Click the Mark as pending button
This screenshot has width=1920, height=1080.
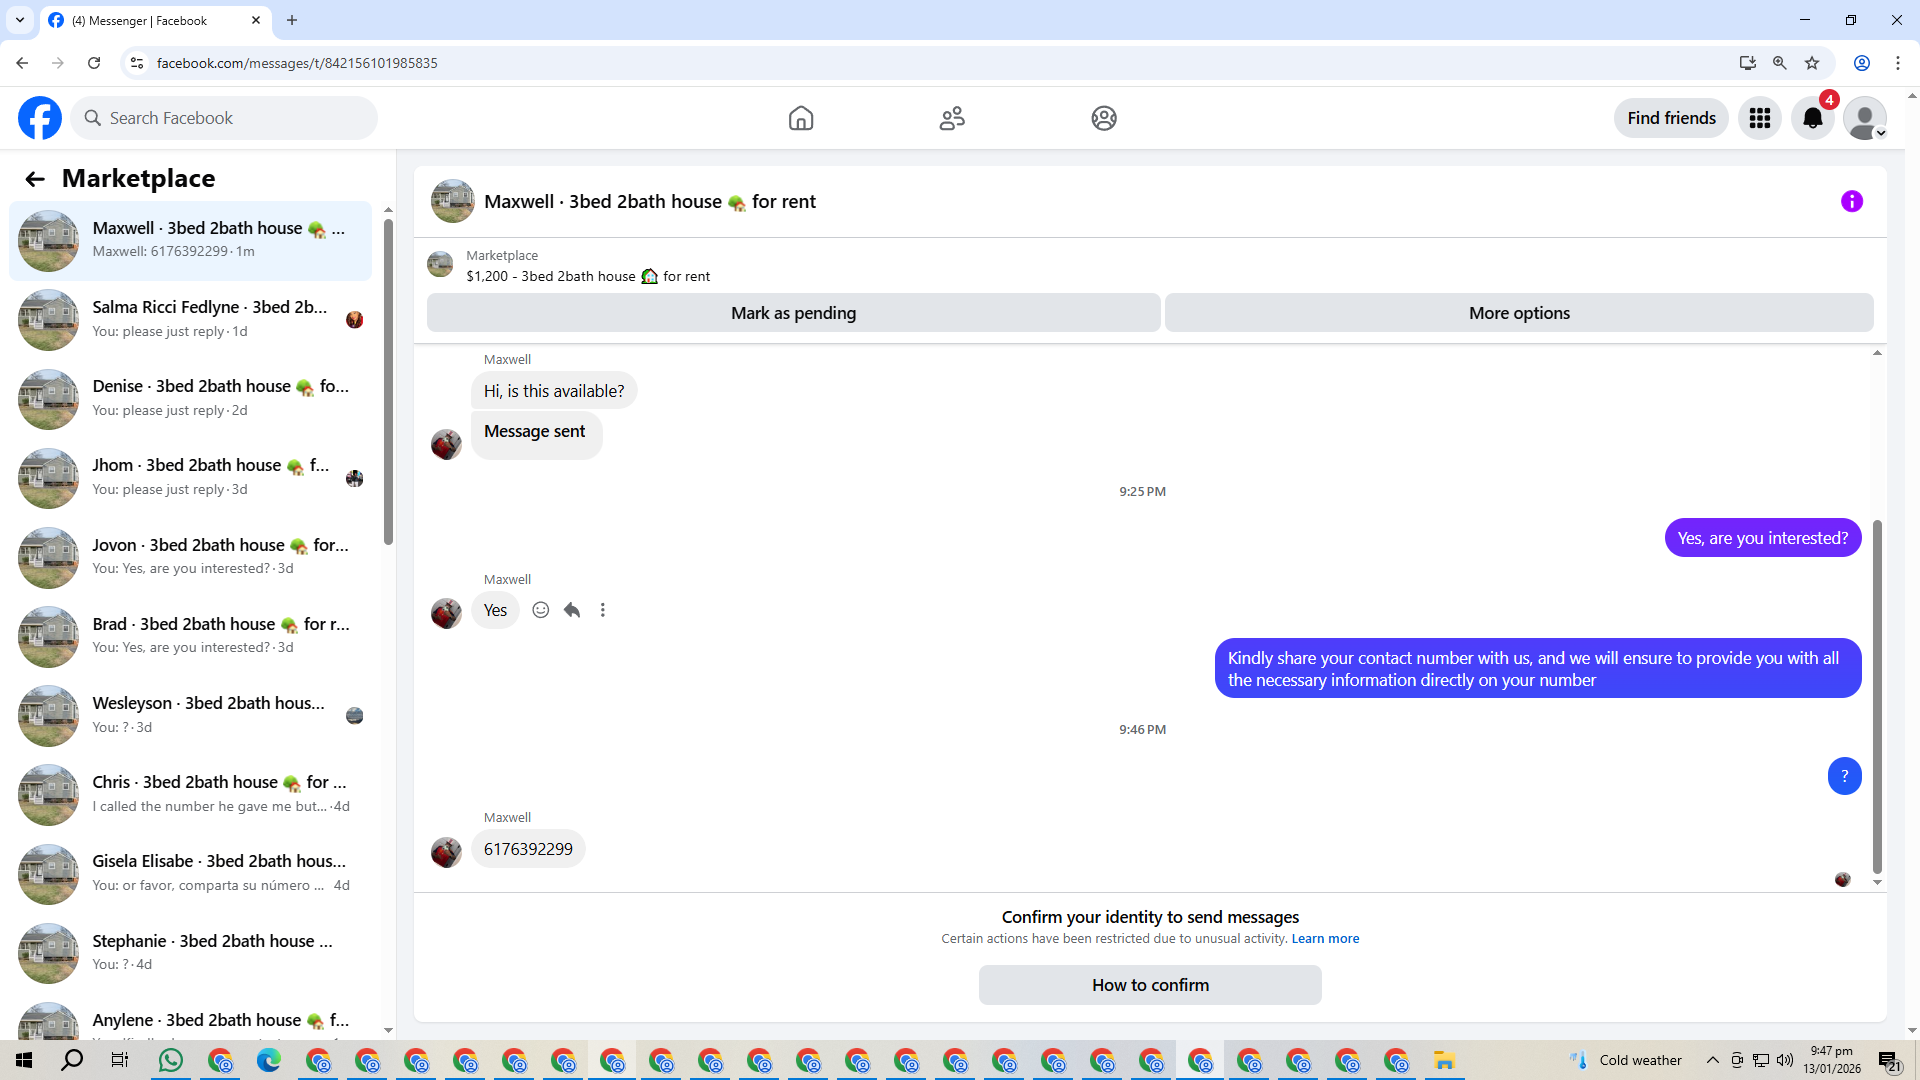click(x=793, y=313)
